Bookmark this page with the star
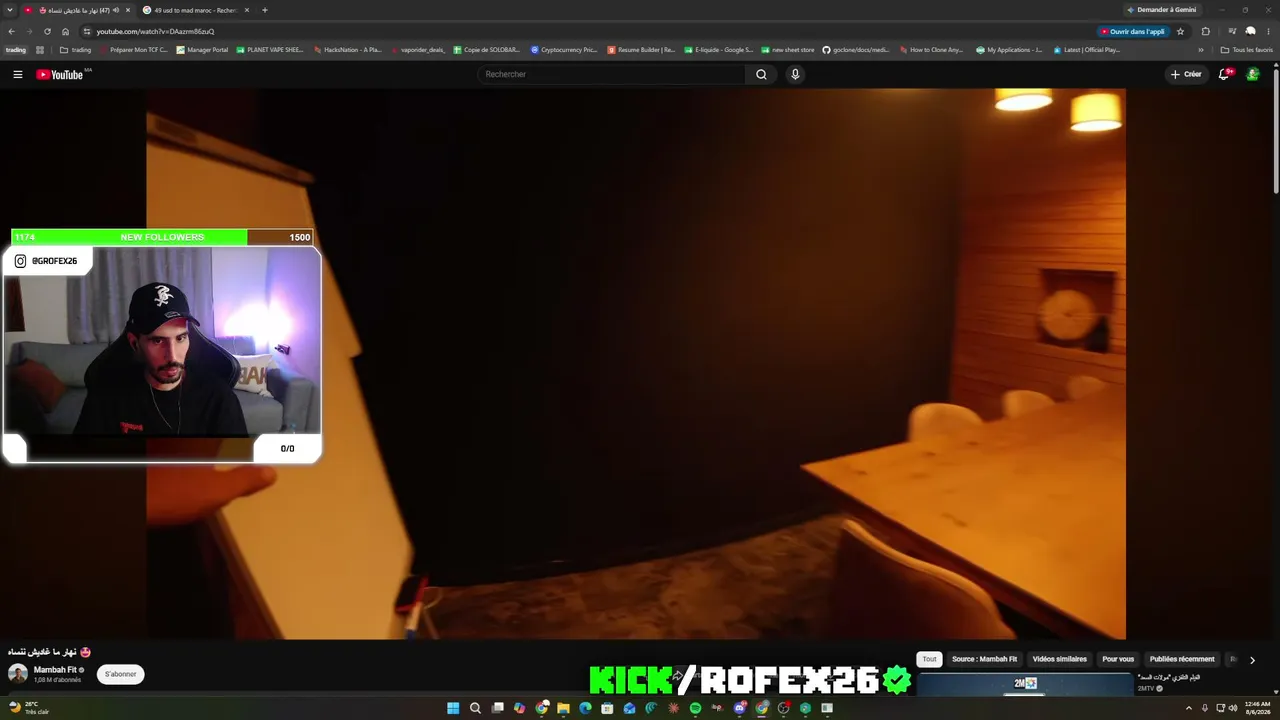 1180,31
